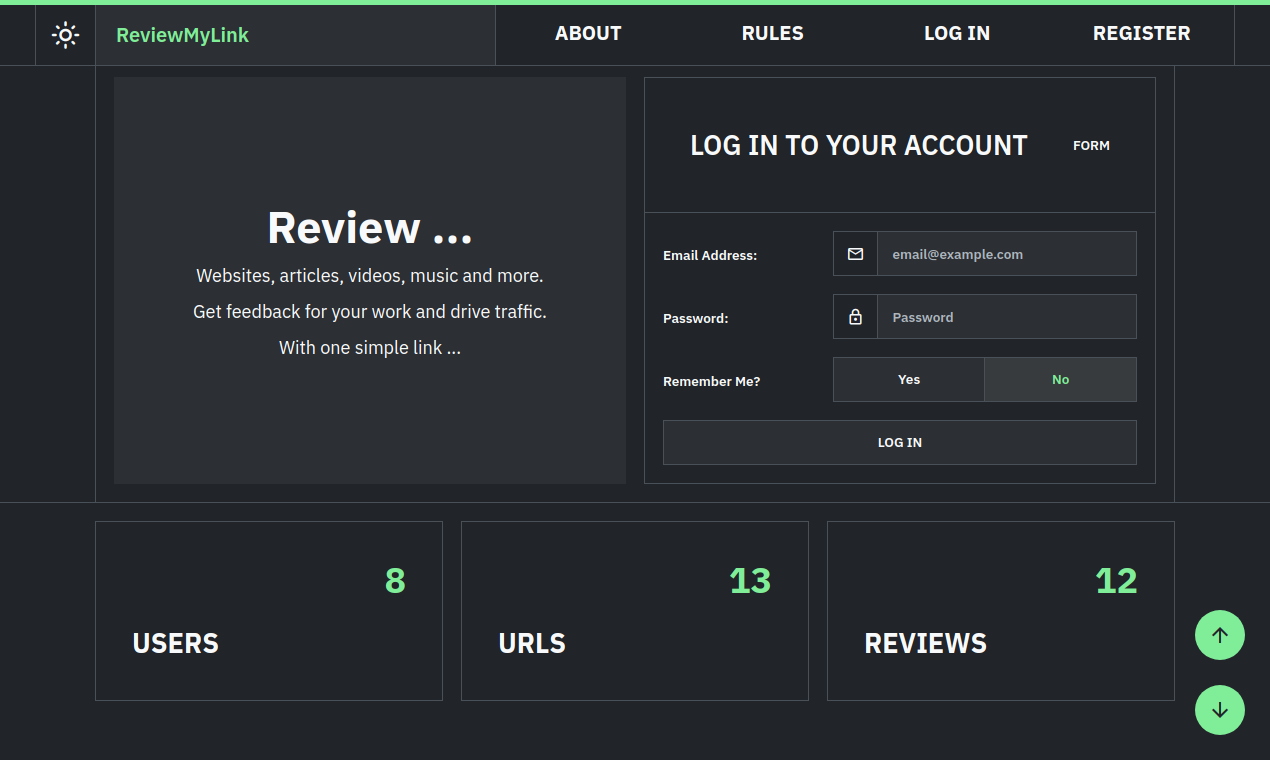Click the FORM label on the login panel
Viewport: 1270px width, 760px height.
(x=1091, y=145)
